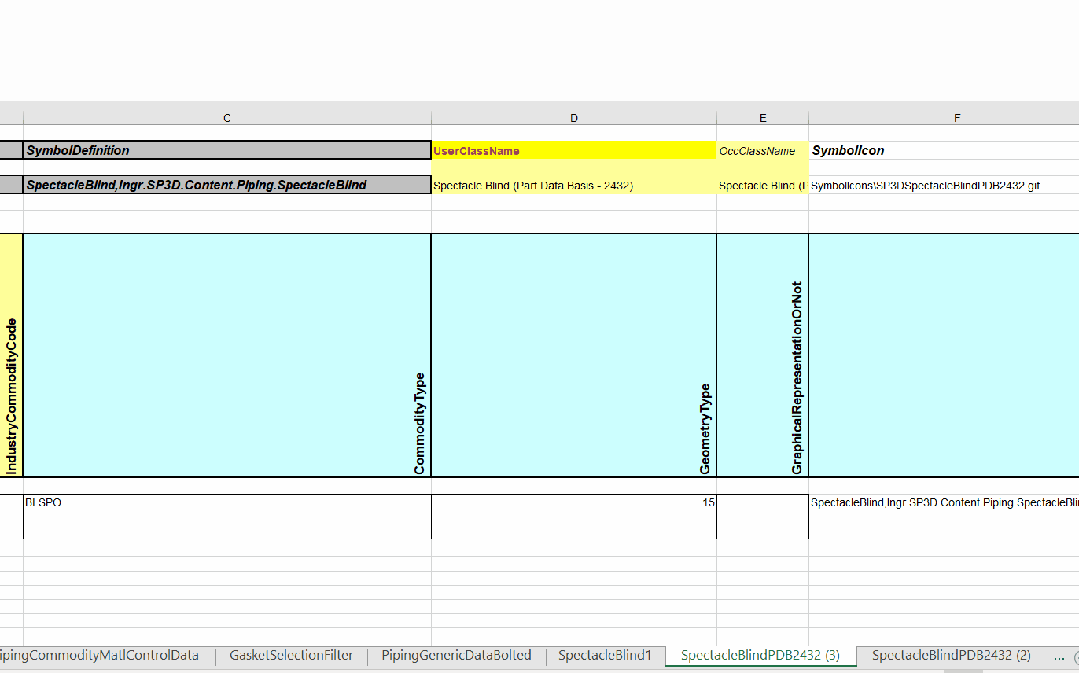Select the BLSPO data cell
The width and height of the screenshot is (1079, 673).
pyautogui.click(x=227, y=516)
